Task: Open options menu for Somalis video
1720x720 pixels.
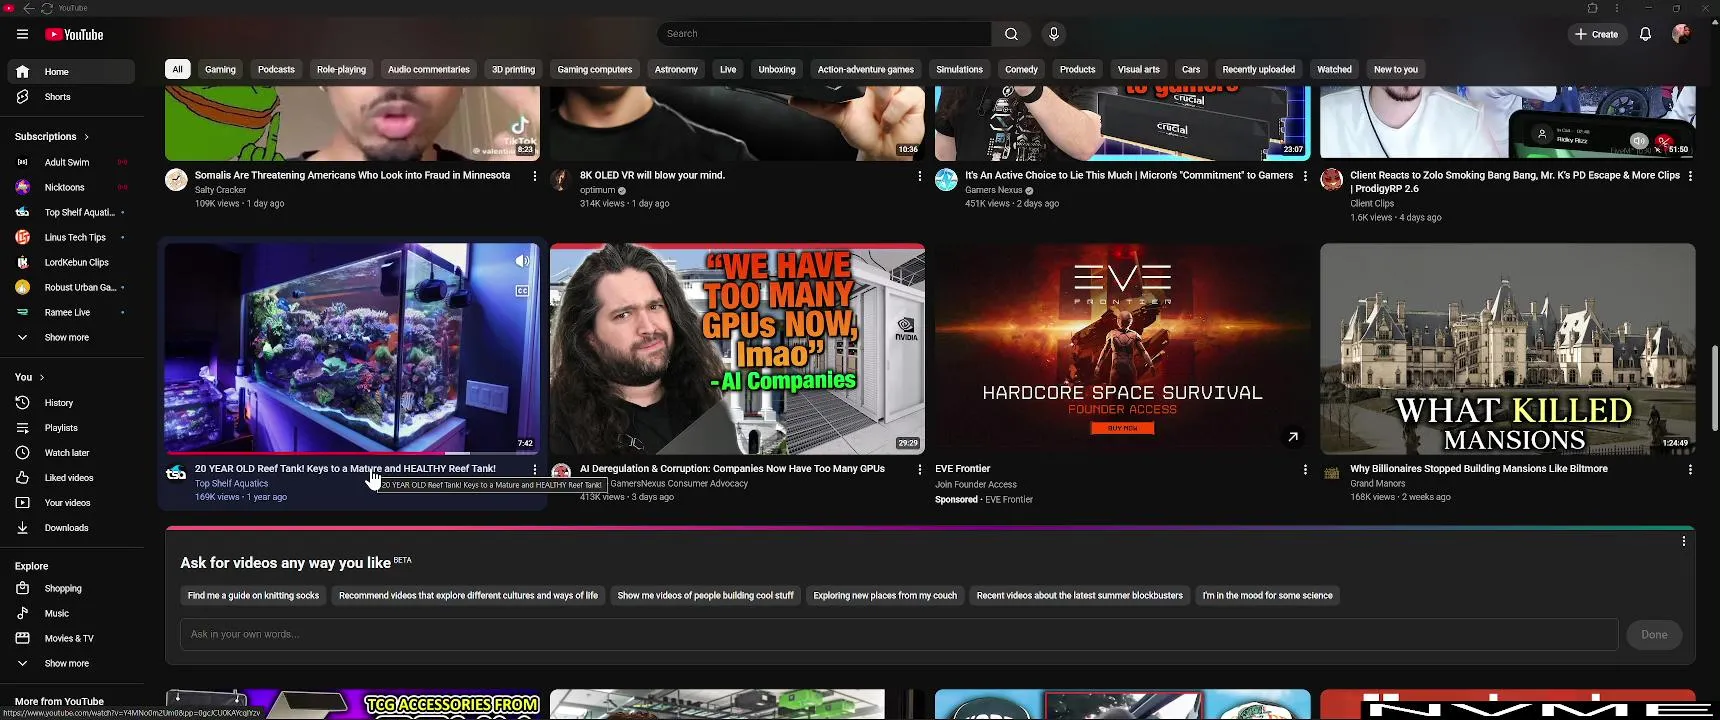Action: click(x=535, y=176)
